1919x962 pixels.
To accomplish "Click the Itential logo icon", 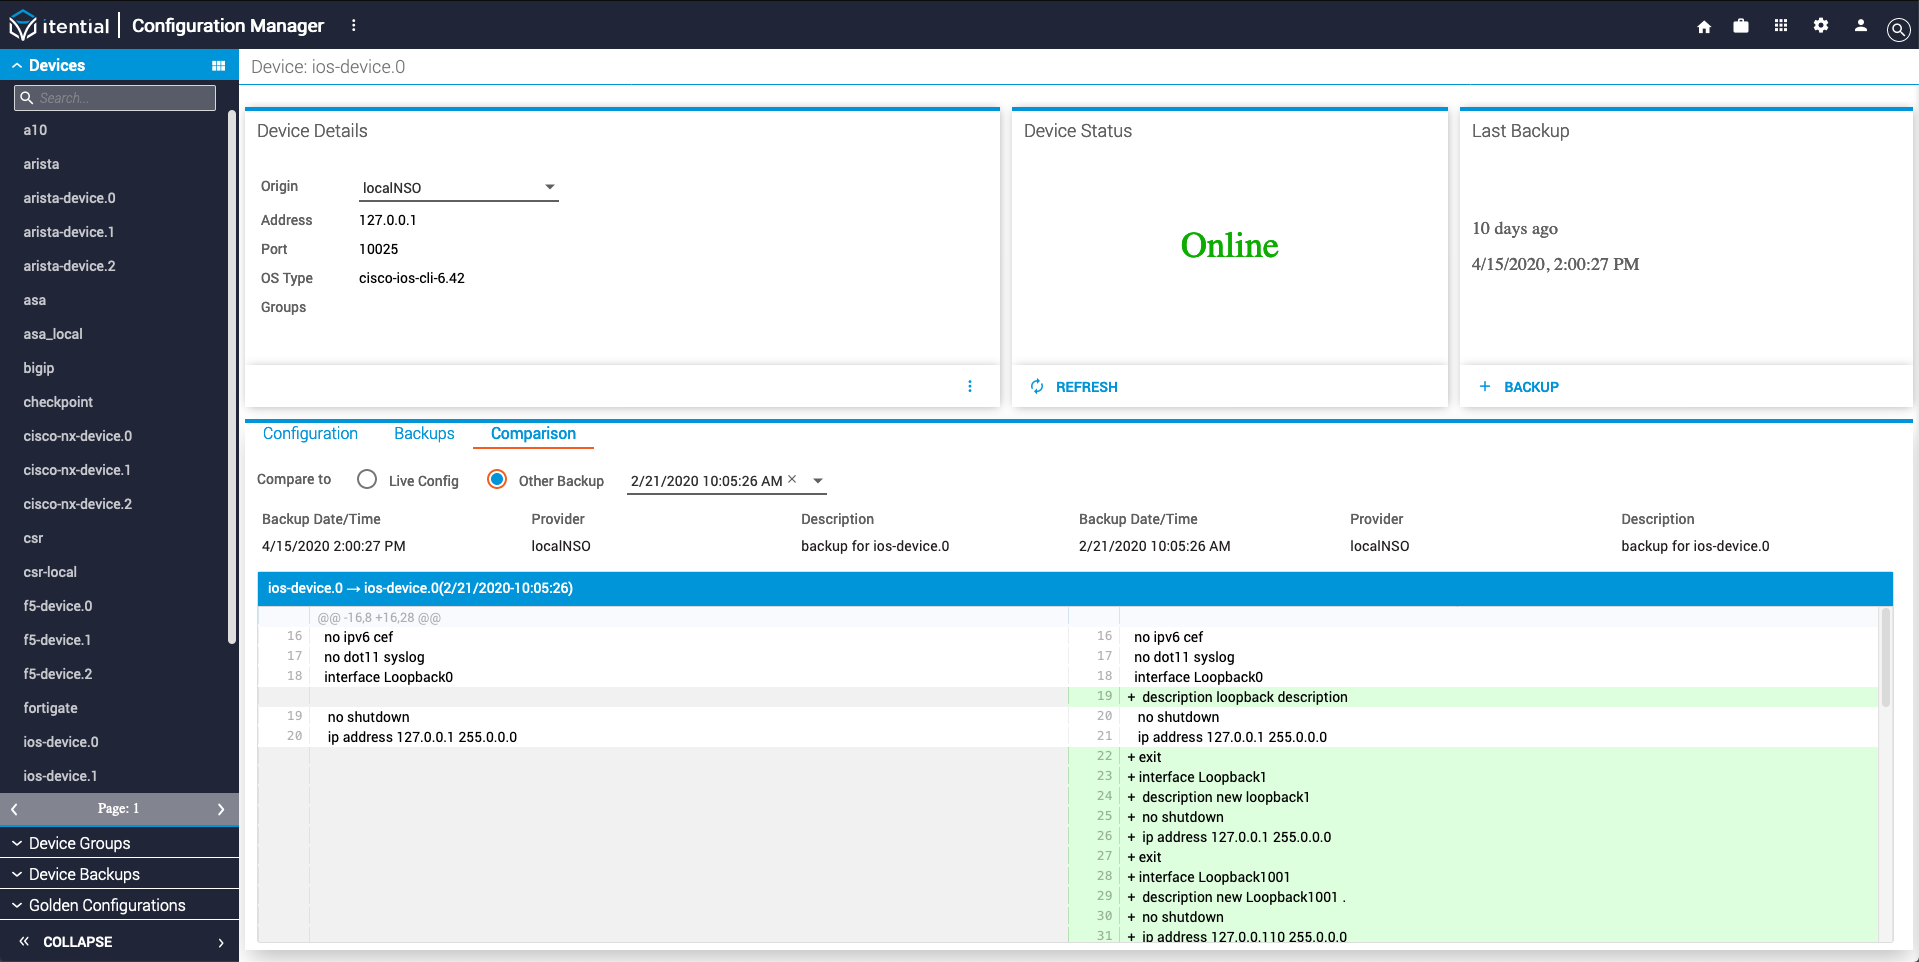I will (22, 25).
